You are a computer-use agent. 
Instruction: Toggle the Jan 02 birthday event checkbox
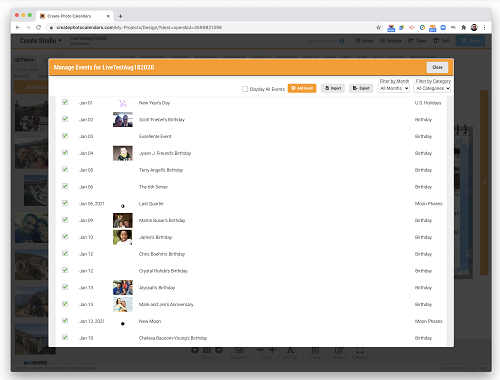click(x=65, y=119)
